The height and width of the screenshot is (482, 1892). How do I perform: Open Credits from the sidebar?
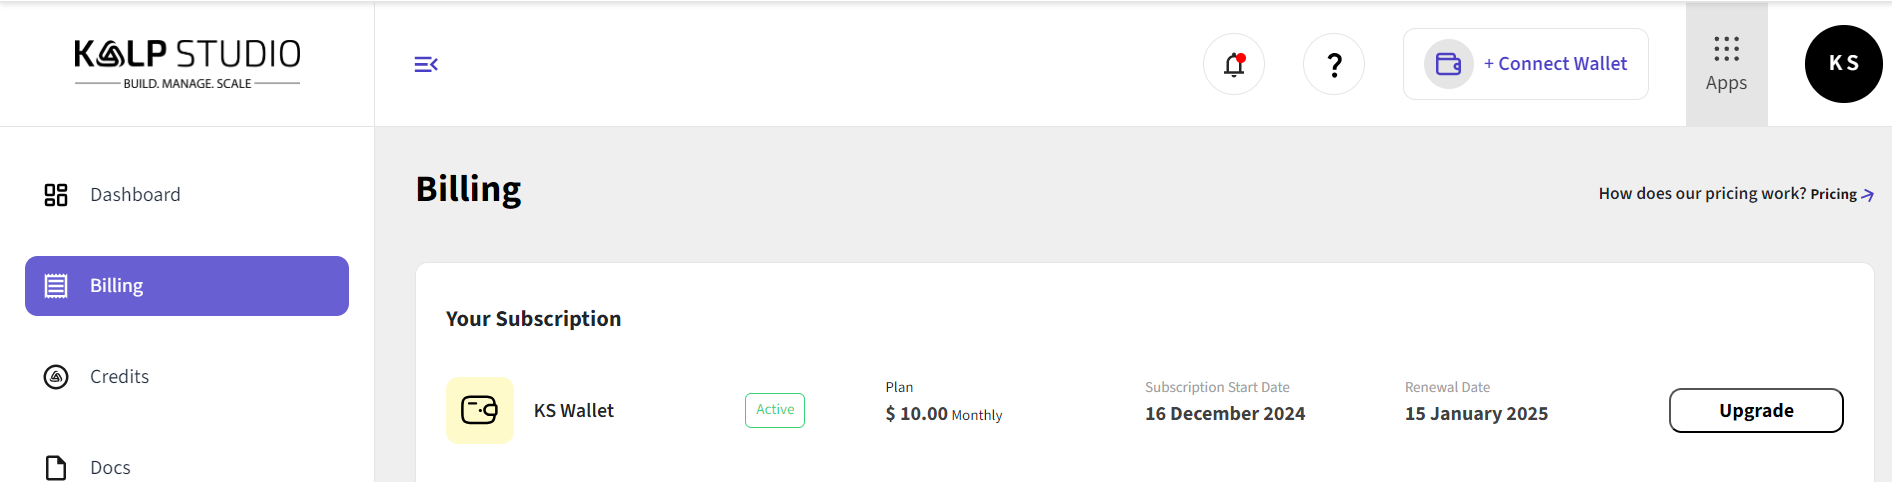119,377
